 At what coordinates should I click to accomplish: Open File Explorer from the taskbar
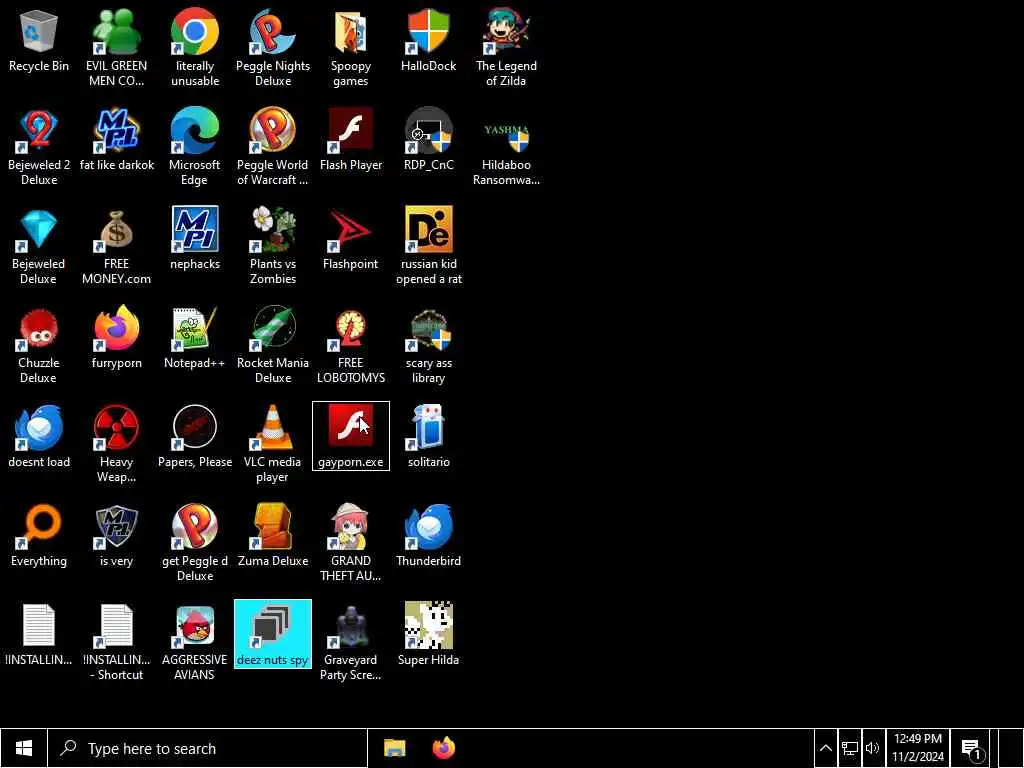coord(394,748)
